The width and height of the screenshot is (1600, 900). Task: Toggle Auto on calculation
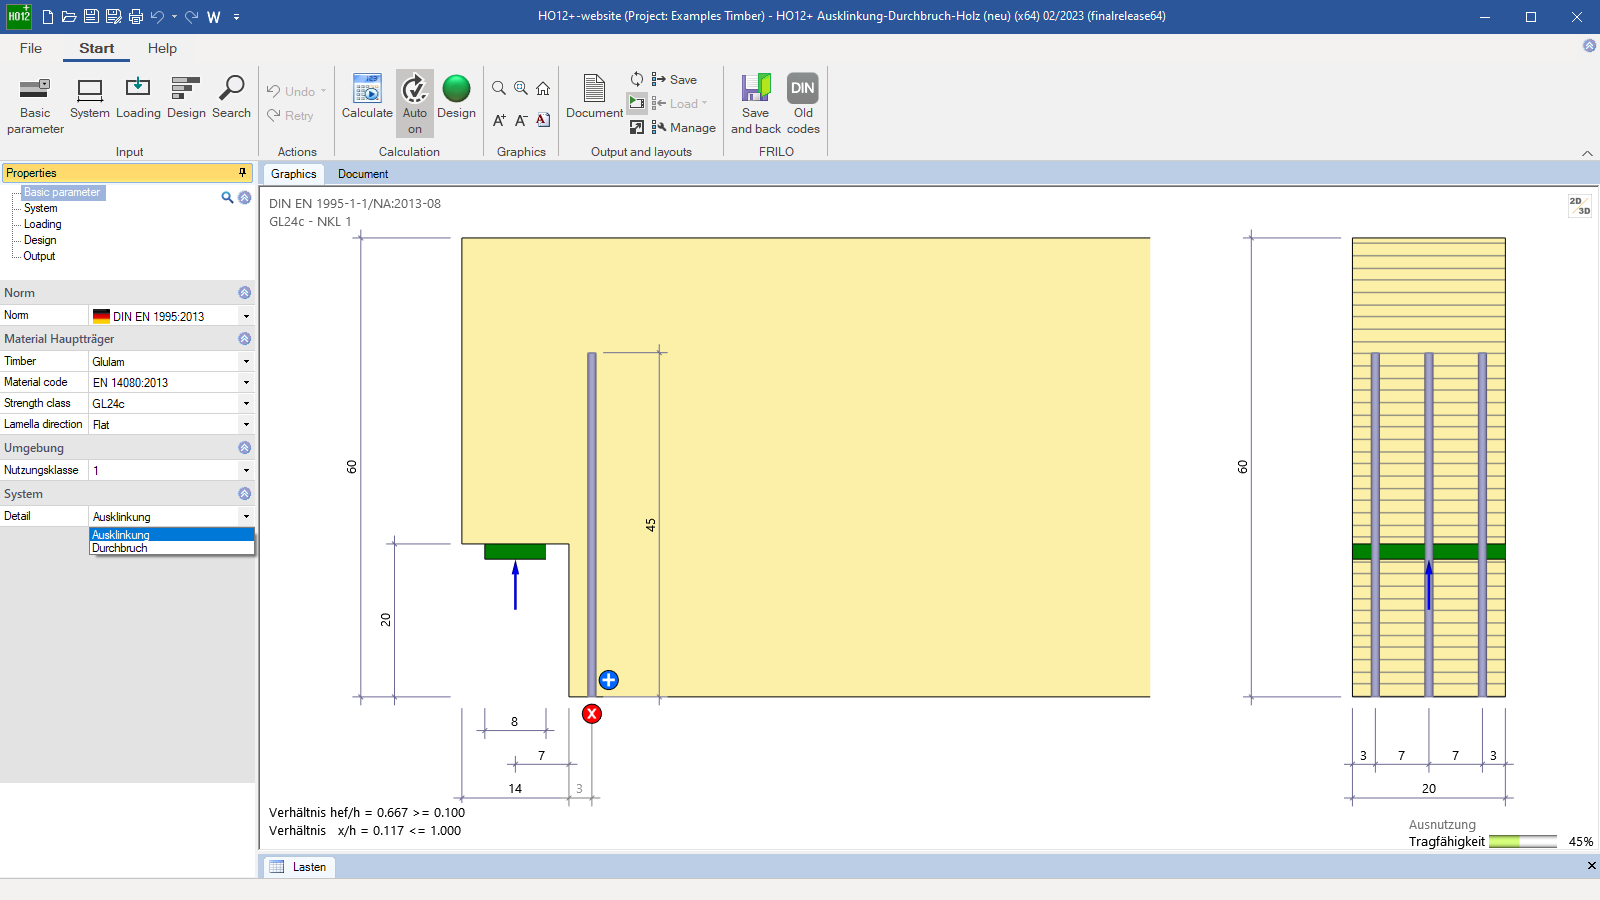tap(415, 104)
